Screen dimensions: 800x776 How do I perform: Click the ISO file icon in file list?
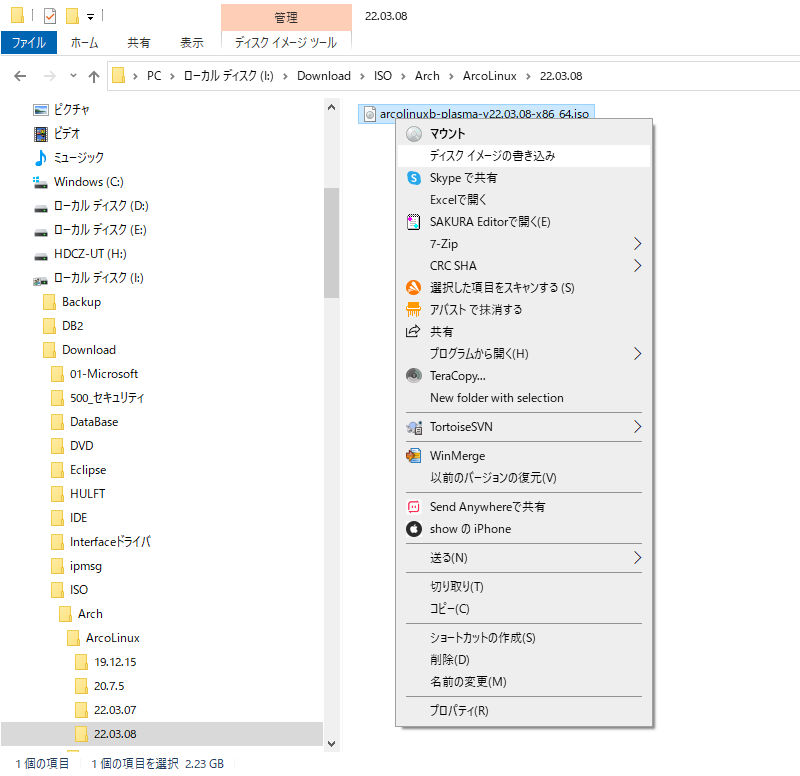pos(370,114)
